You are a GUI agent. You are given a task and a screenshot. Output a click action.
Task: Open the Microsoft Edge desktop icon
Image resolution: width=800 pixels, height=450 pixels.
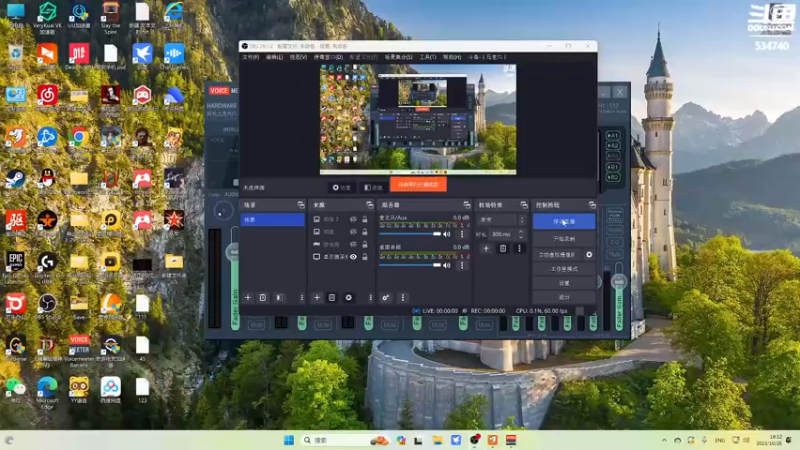click(47, 393)
